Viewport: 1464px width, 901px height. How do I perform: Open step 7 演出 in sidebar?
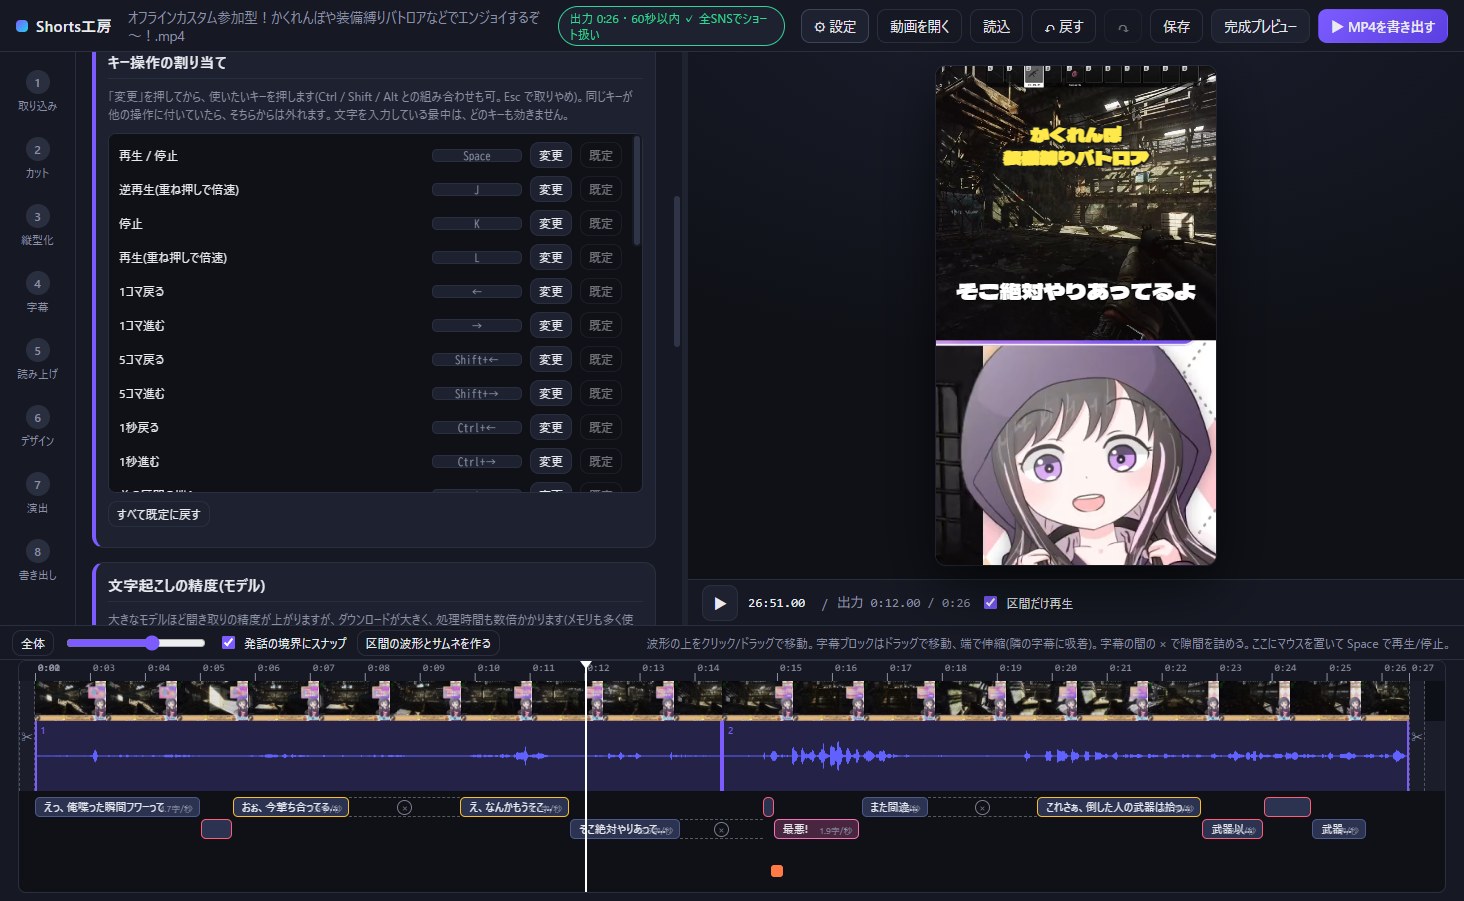[37, 493]
